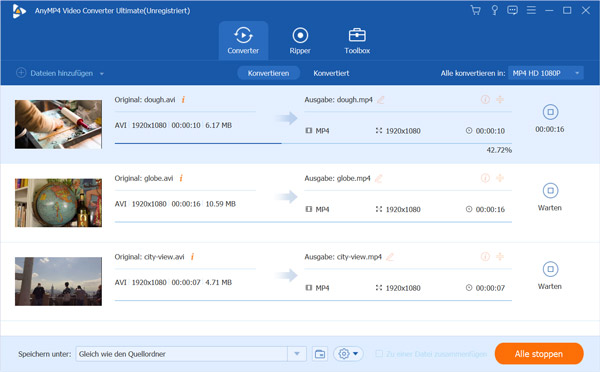Open the gear settings menu
Viewport: 600px width, 372px height.
pyautogui.click(x=348, y=354)
